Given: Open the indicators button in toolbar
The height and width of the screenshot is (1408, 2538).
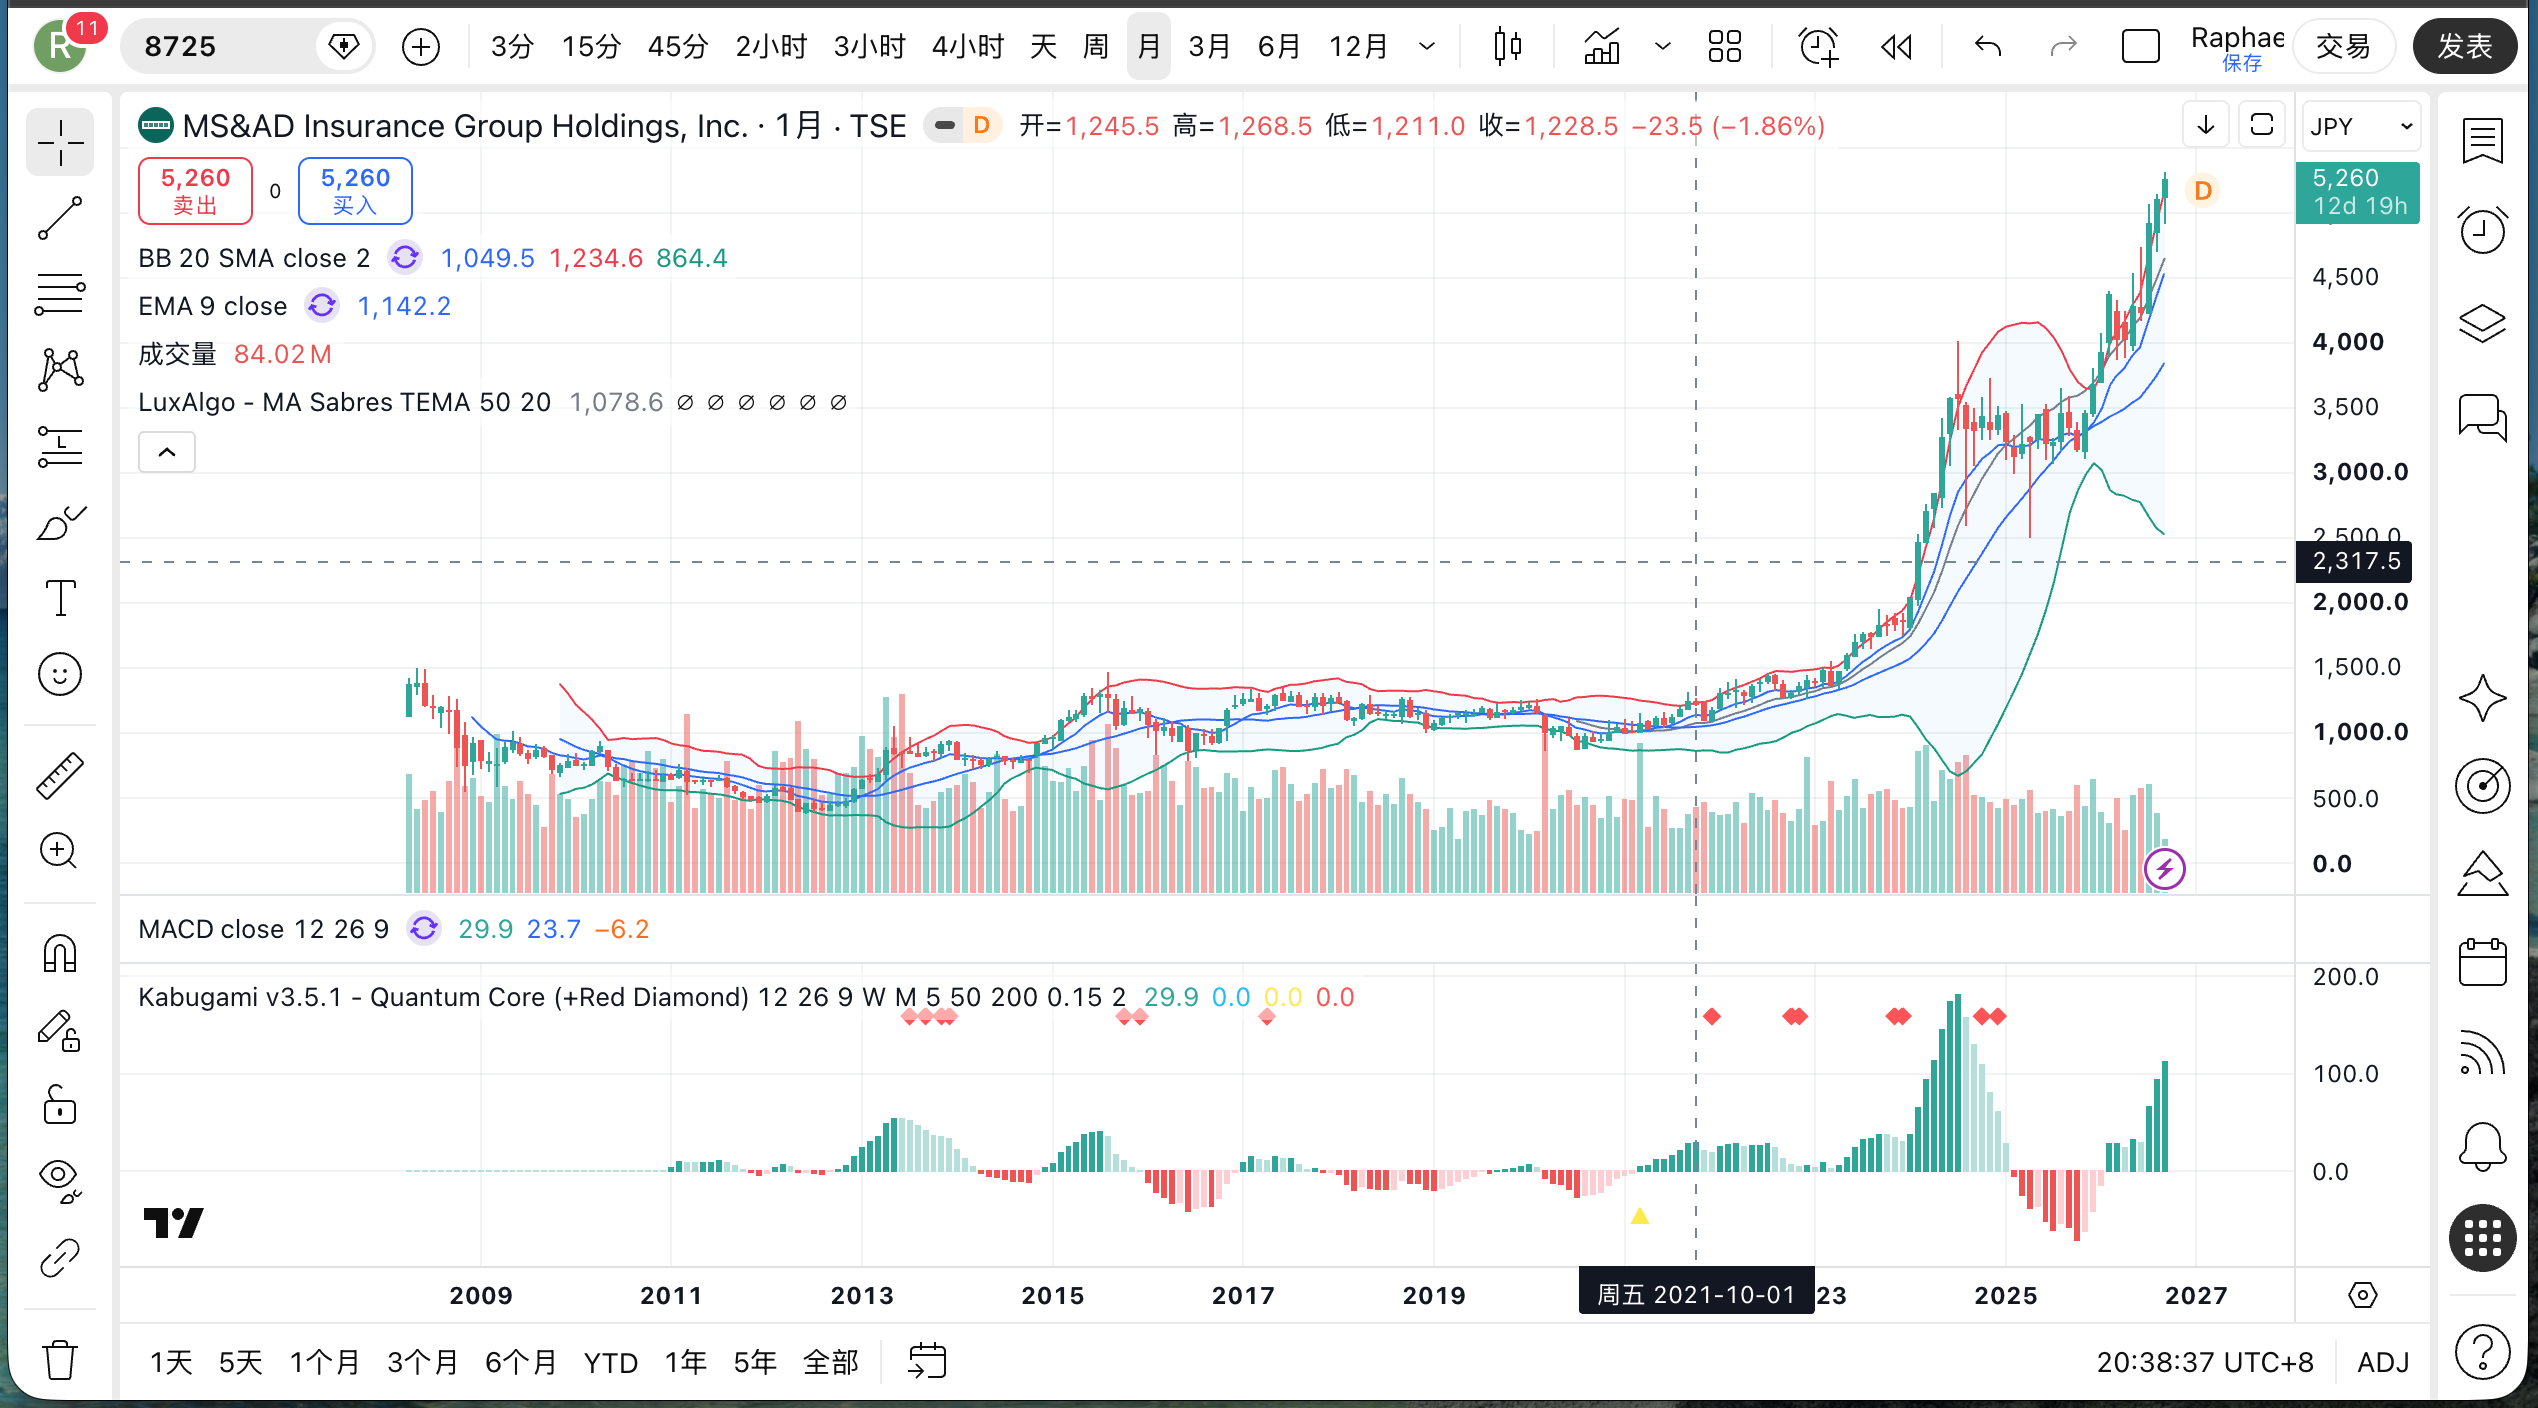Looking at the screenshot, I should [1602, 46].
